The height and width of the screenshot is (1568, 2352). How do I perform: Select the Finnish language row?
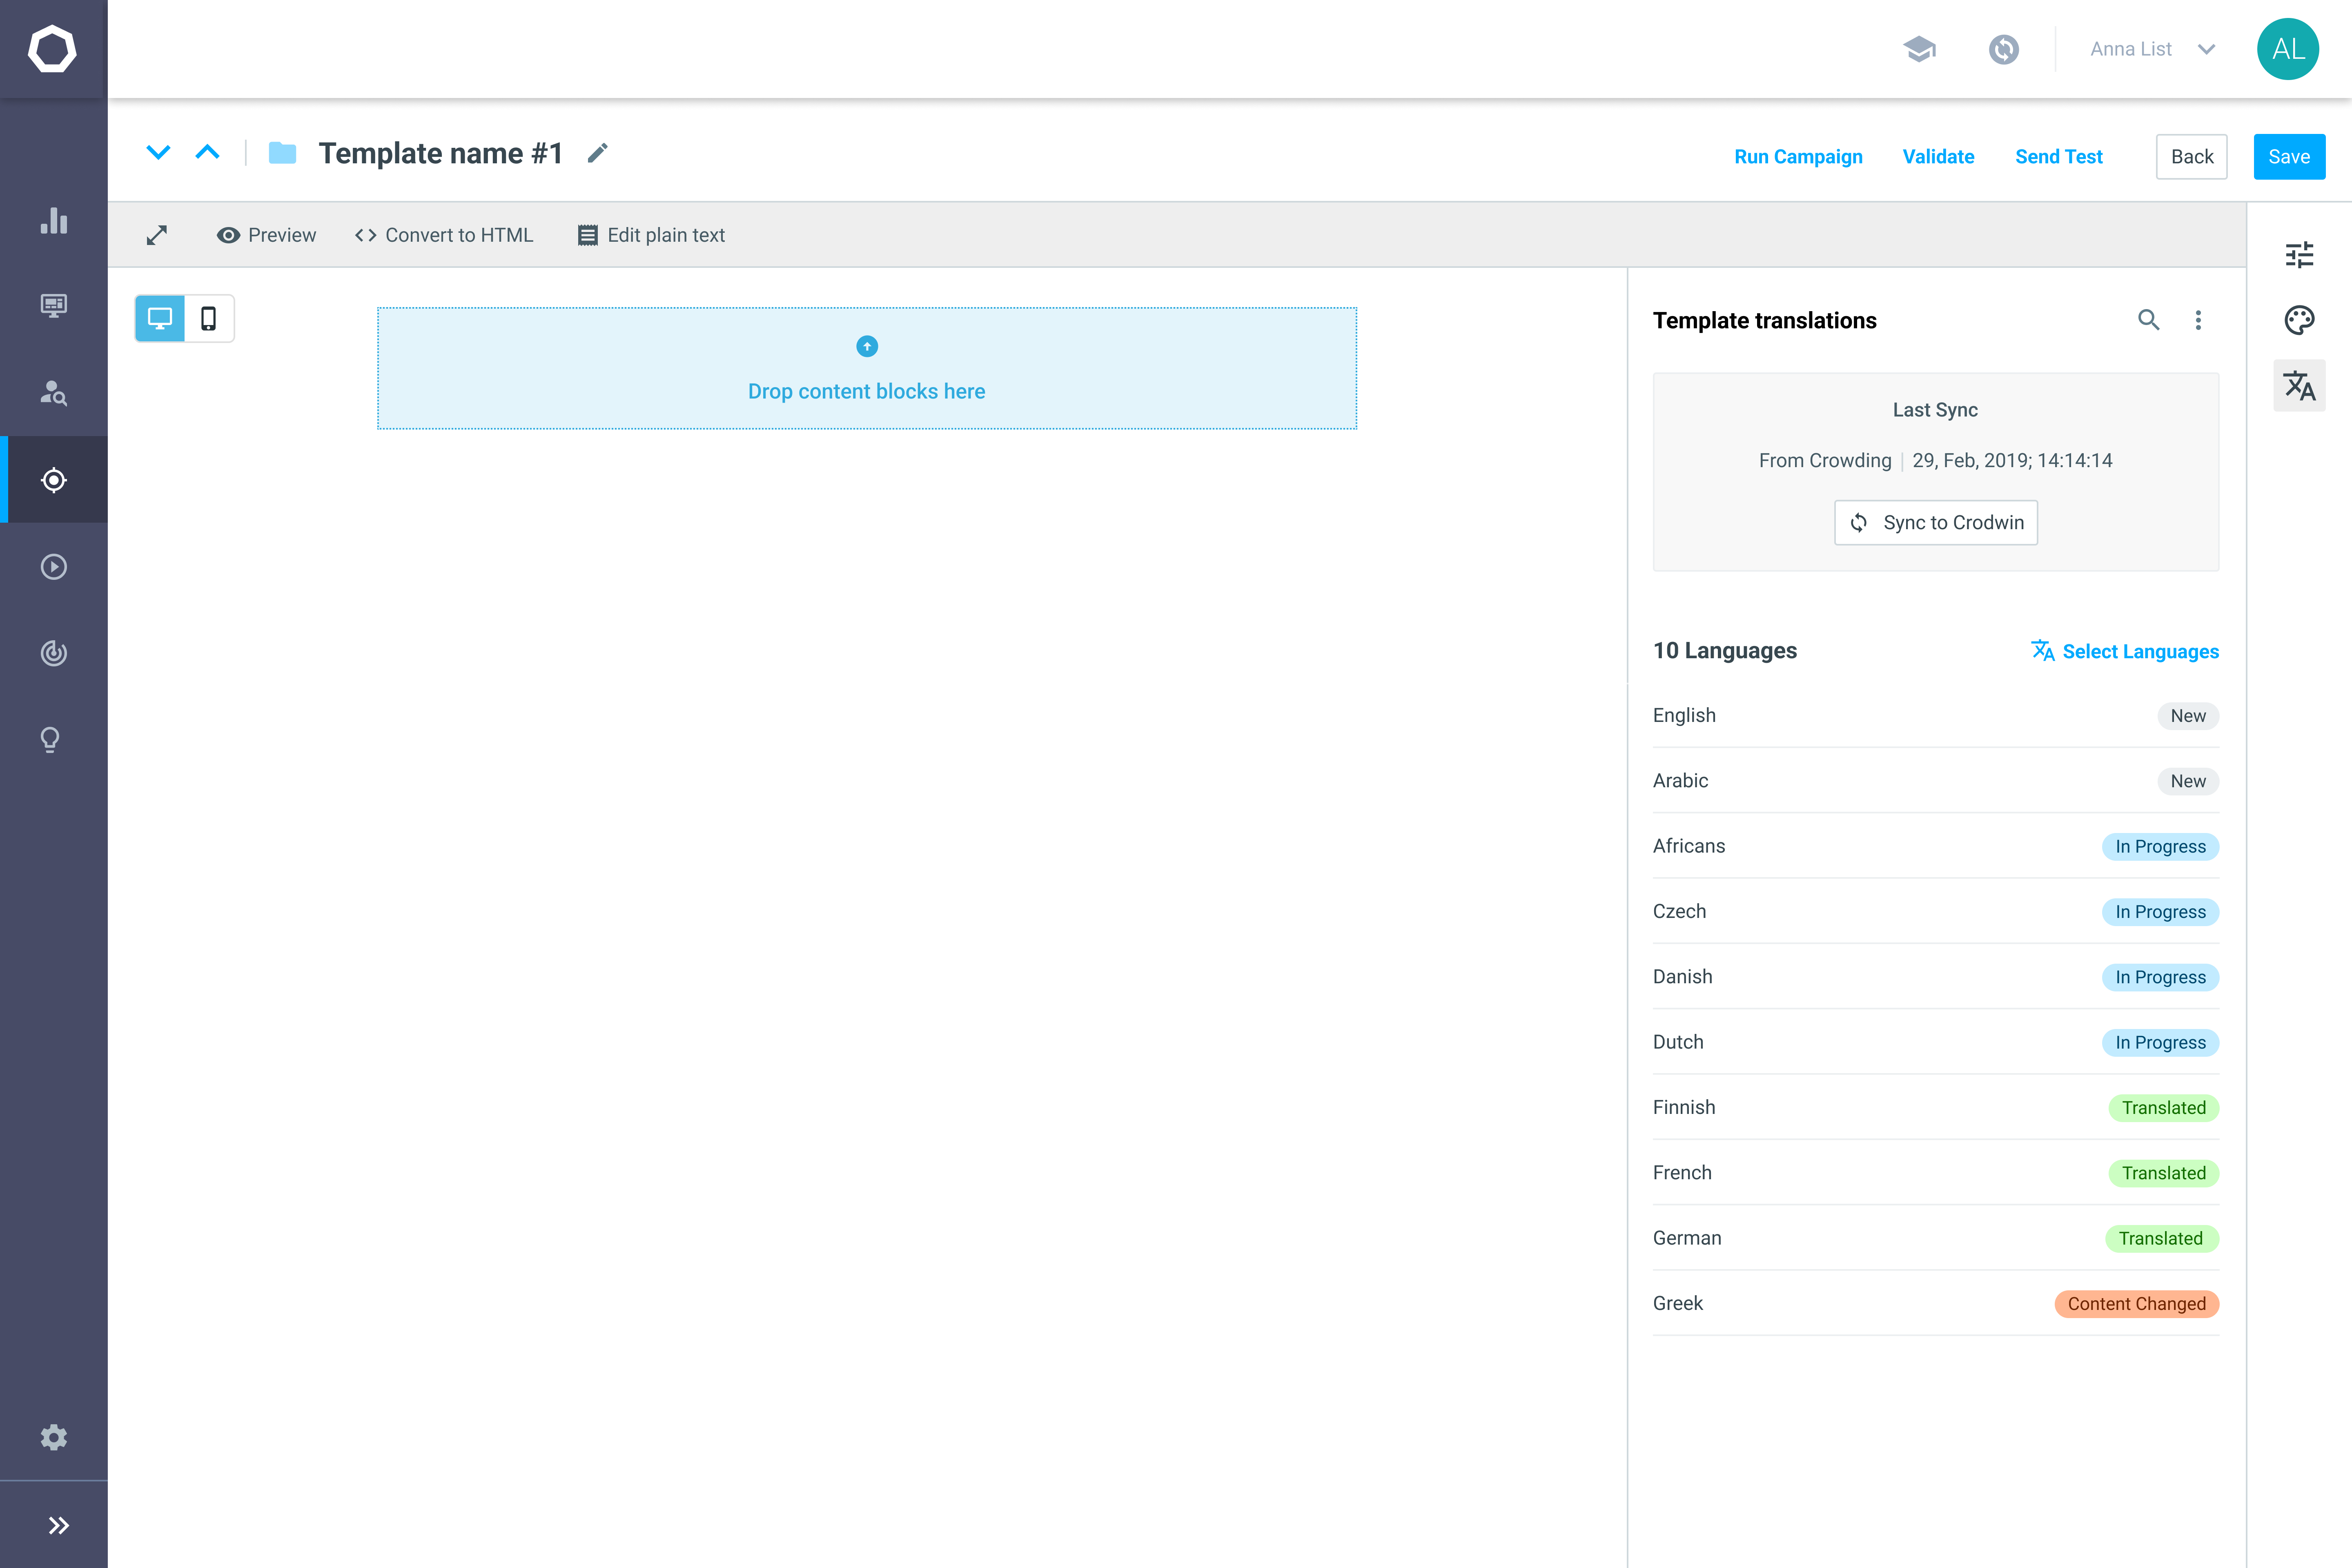pos(1936,1108)
